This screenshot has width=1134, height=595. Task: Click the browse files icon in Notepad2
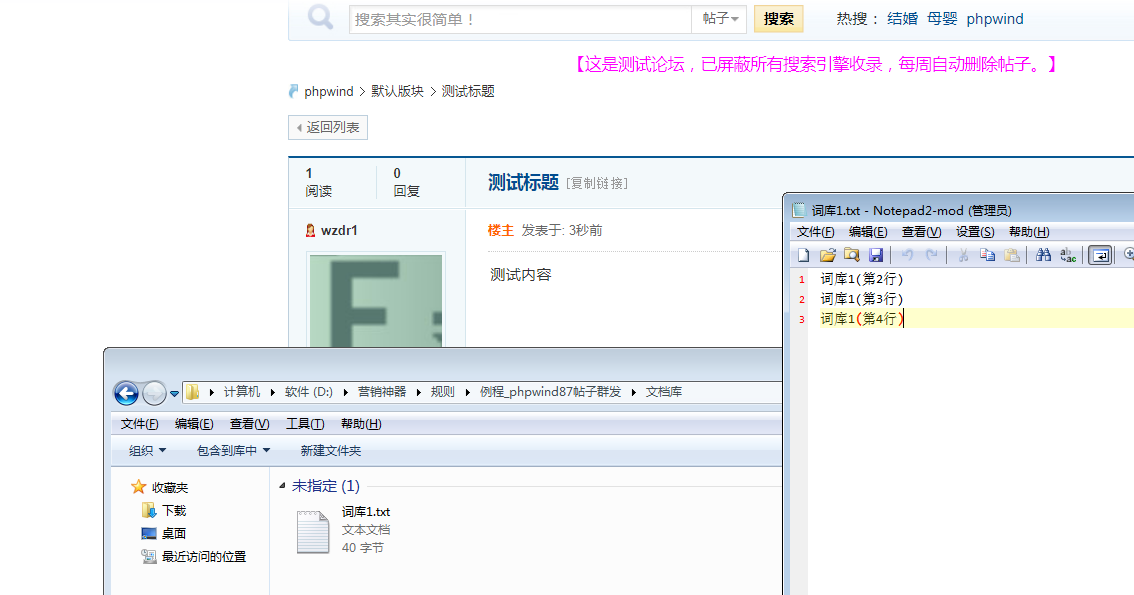tap(849, 255)
